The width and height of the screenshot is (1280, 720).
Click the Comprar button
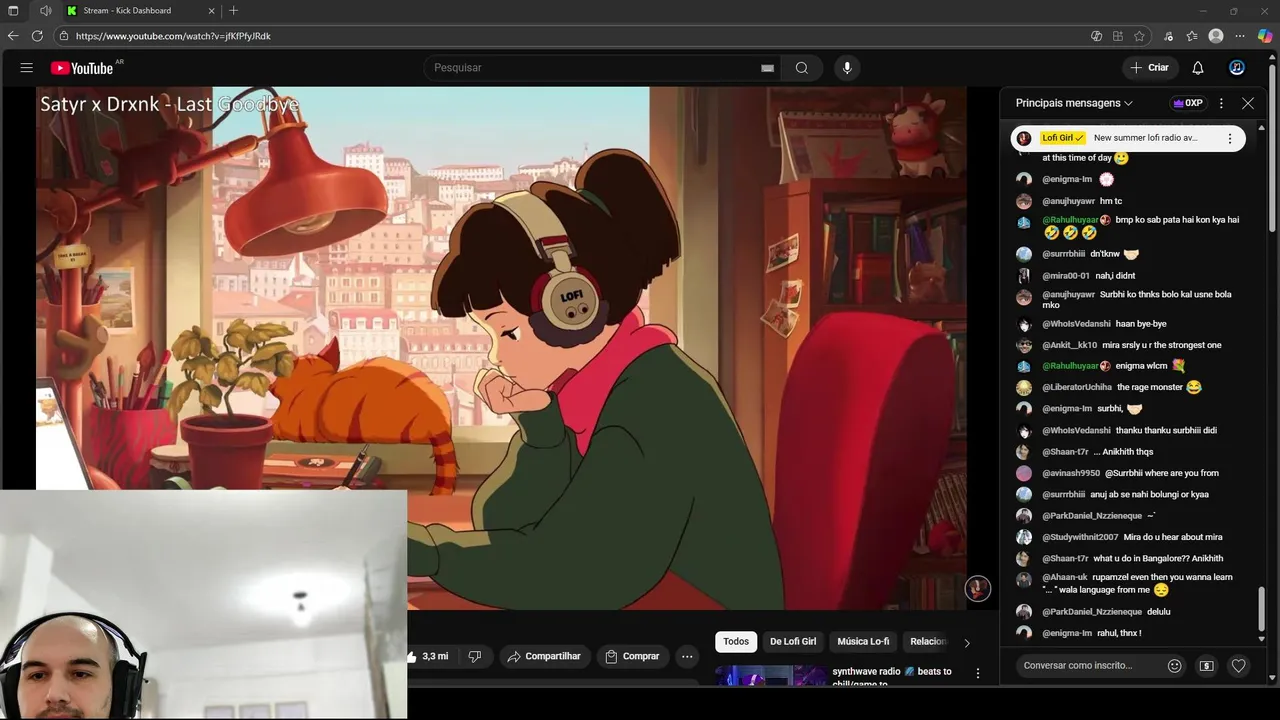pyautogui.click(x=632, y=656)
